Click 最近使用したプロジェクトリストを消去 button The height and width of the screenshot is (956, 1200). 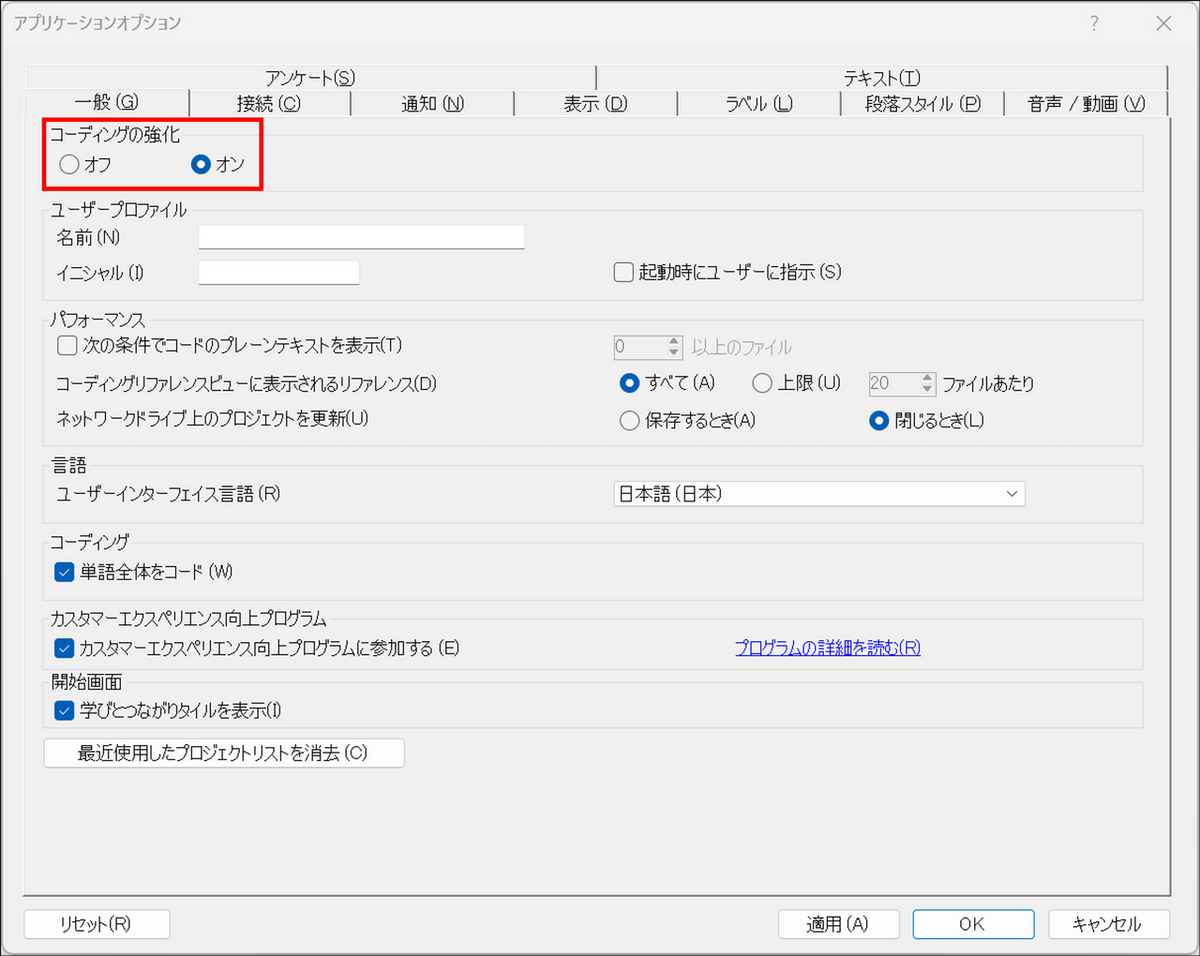point(224,753)
